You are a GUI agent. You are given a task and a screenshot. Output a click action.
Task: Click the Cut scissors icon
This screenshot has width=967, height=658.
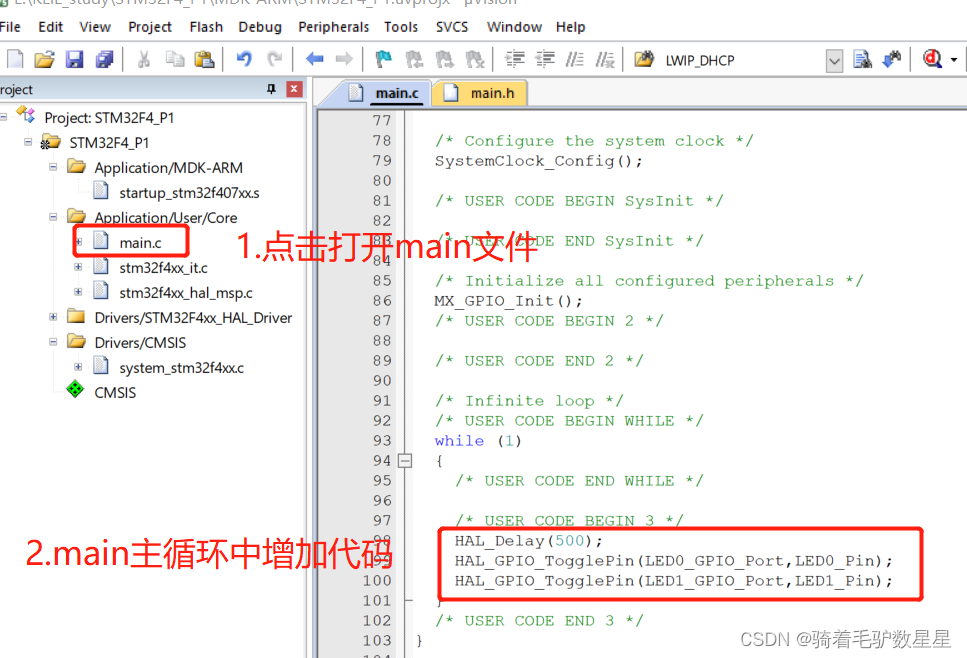(x=144, y=59)
